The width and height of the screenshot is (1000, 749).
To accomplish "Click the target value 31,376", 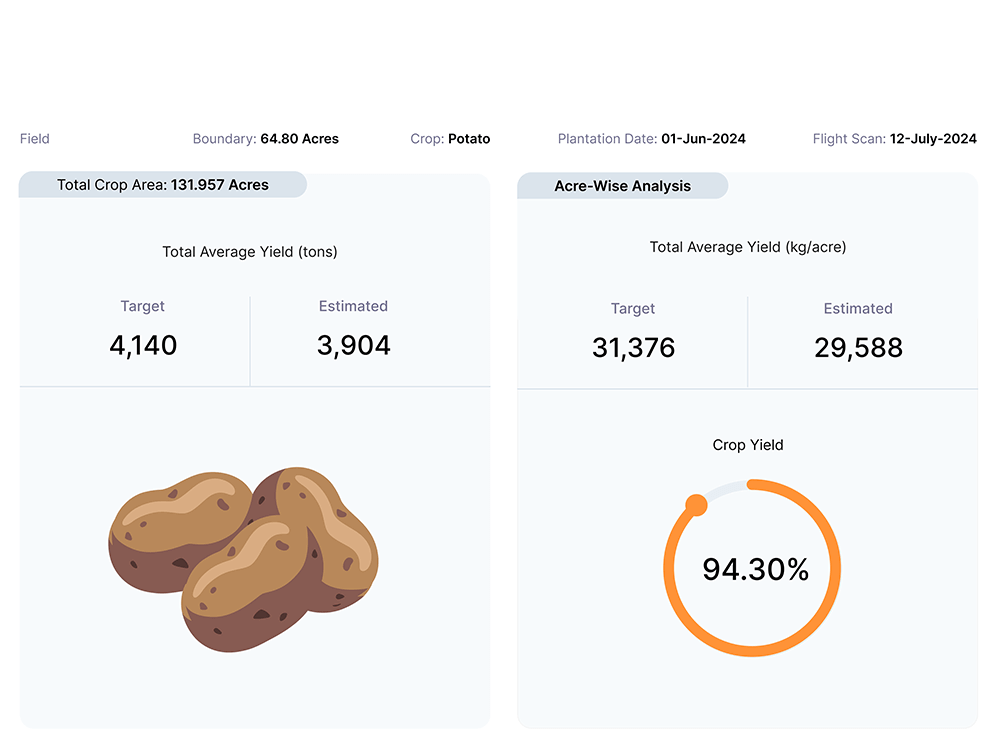I will point(633,348).
